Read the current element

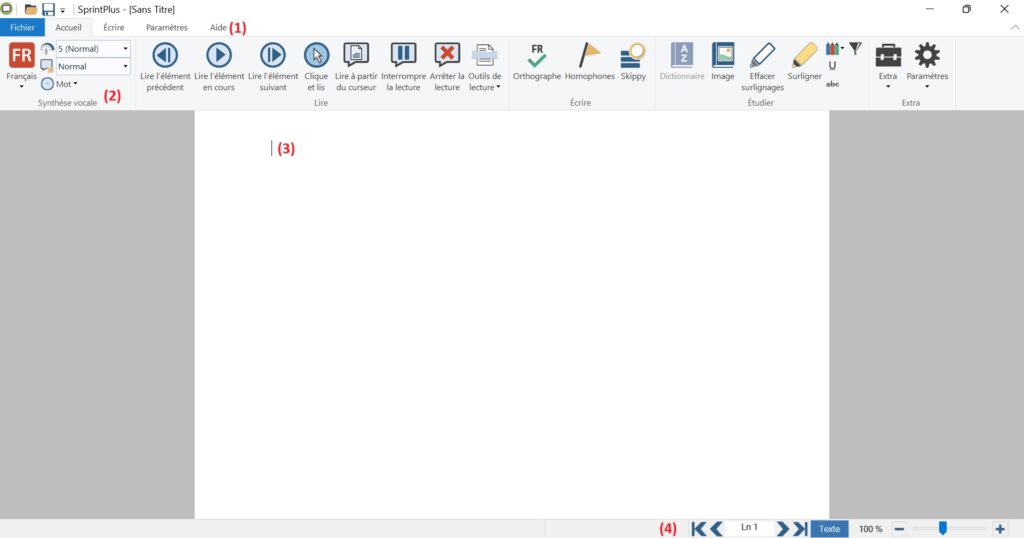click(x=219, y=67)
